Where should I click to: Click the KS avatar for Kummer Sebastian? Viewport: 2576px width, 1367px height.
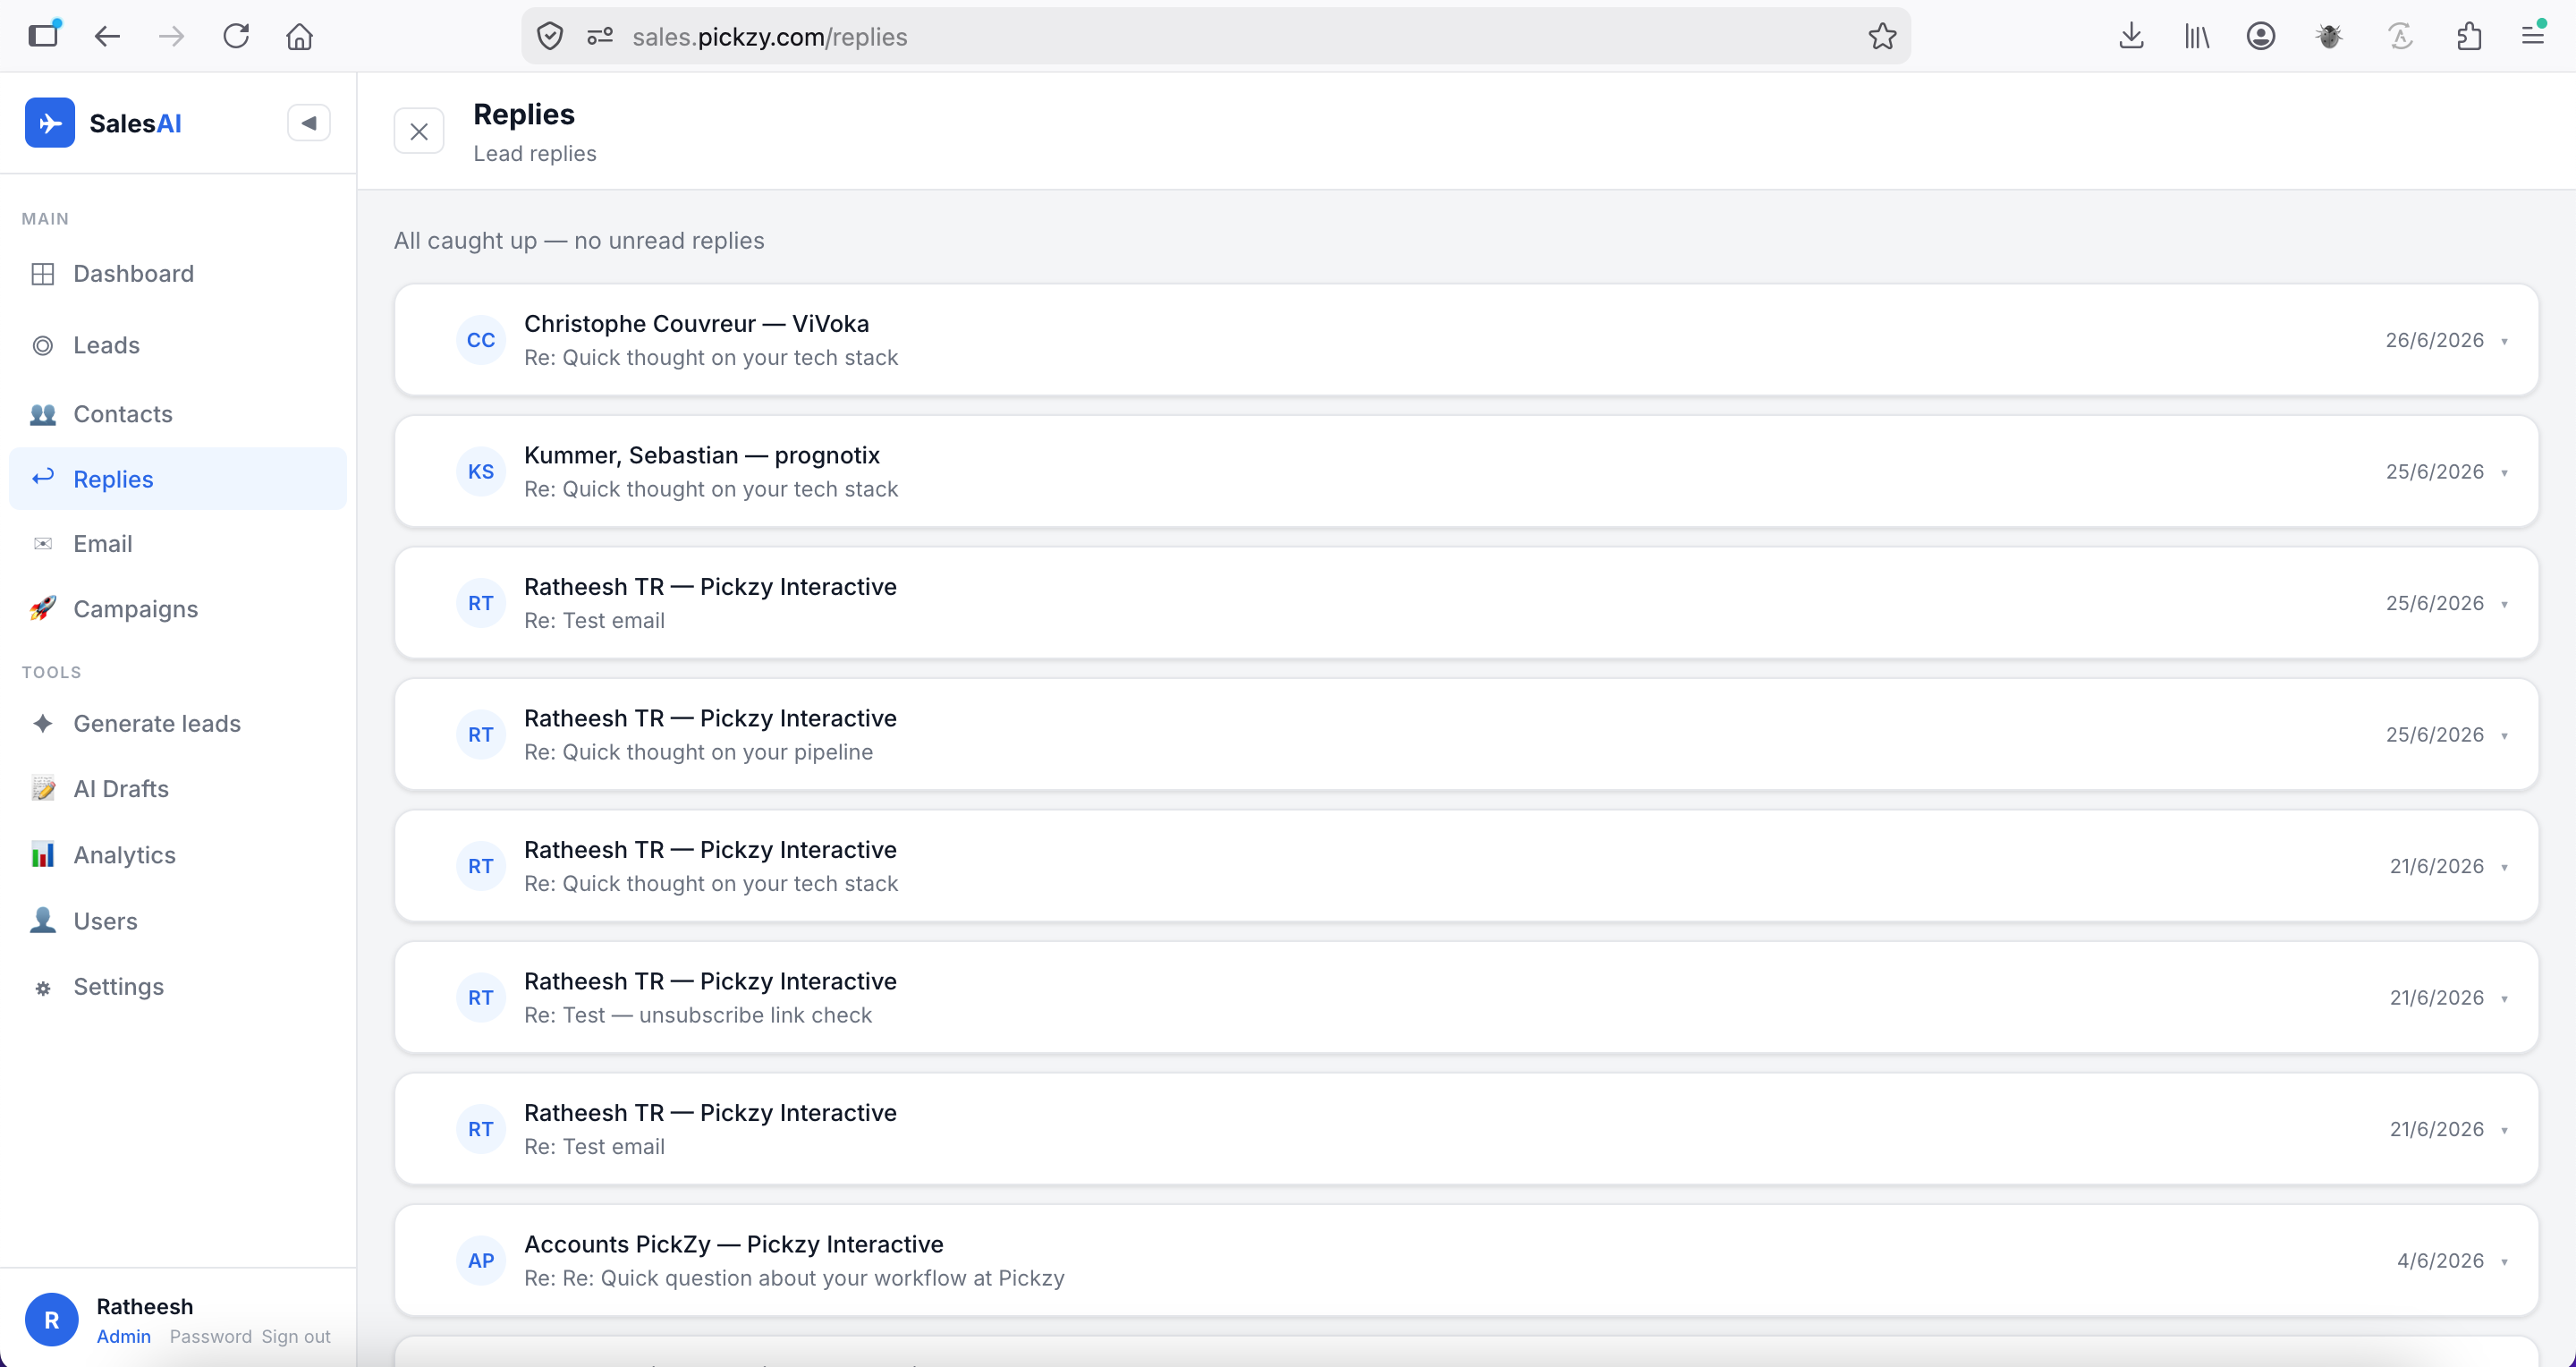tap(481, 472)
